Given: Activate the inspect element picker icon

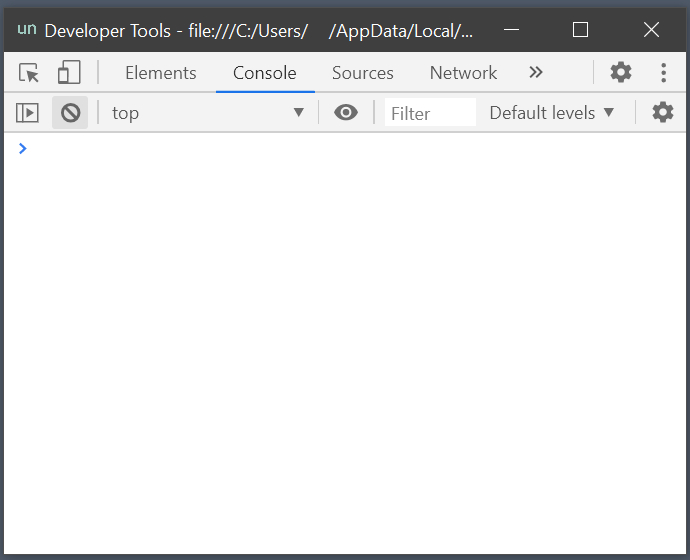Looking at the screenshot, I should 29,73.
